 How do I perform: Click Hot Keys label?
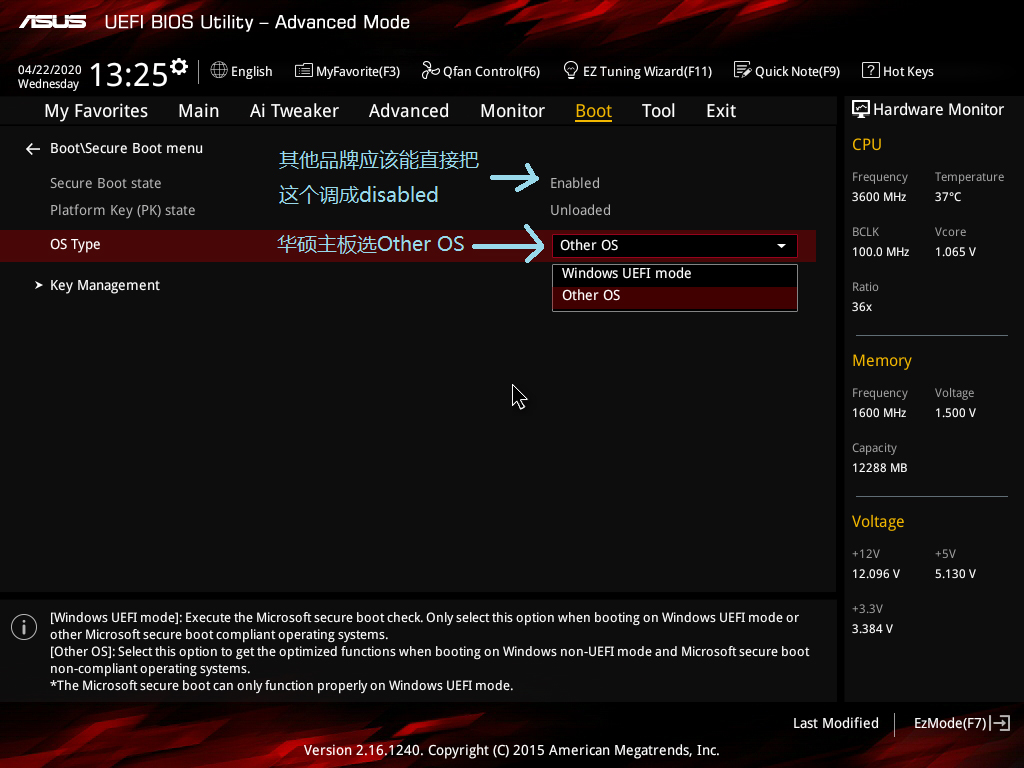908,71
